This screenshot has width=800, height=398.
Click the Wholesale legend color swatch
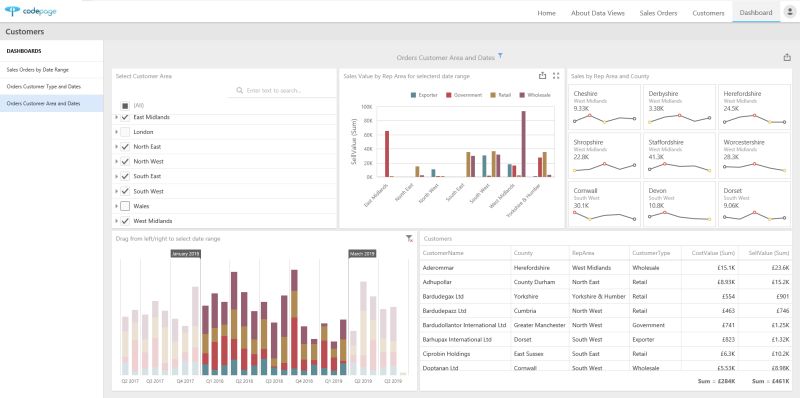tap(522, 95)
